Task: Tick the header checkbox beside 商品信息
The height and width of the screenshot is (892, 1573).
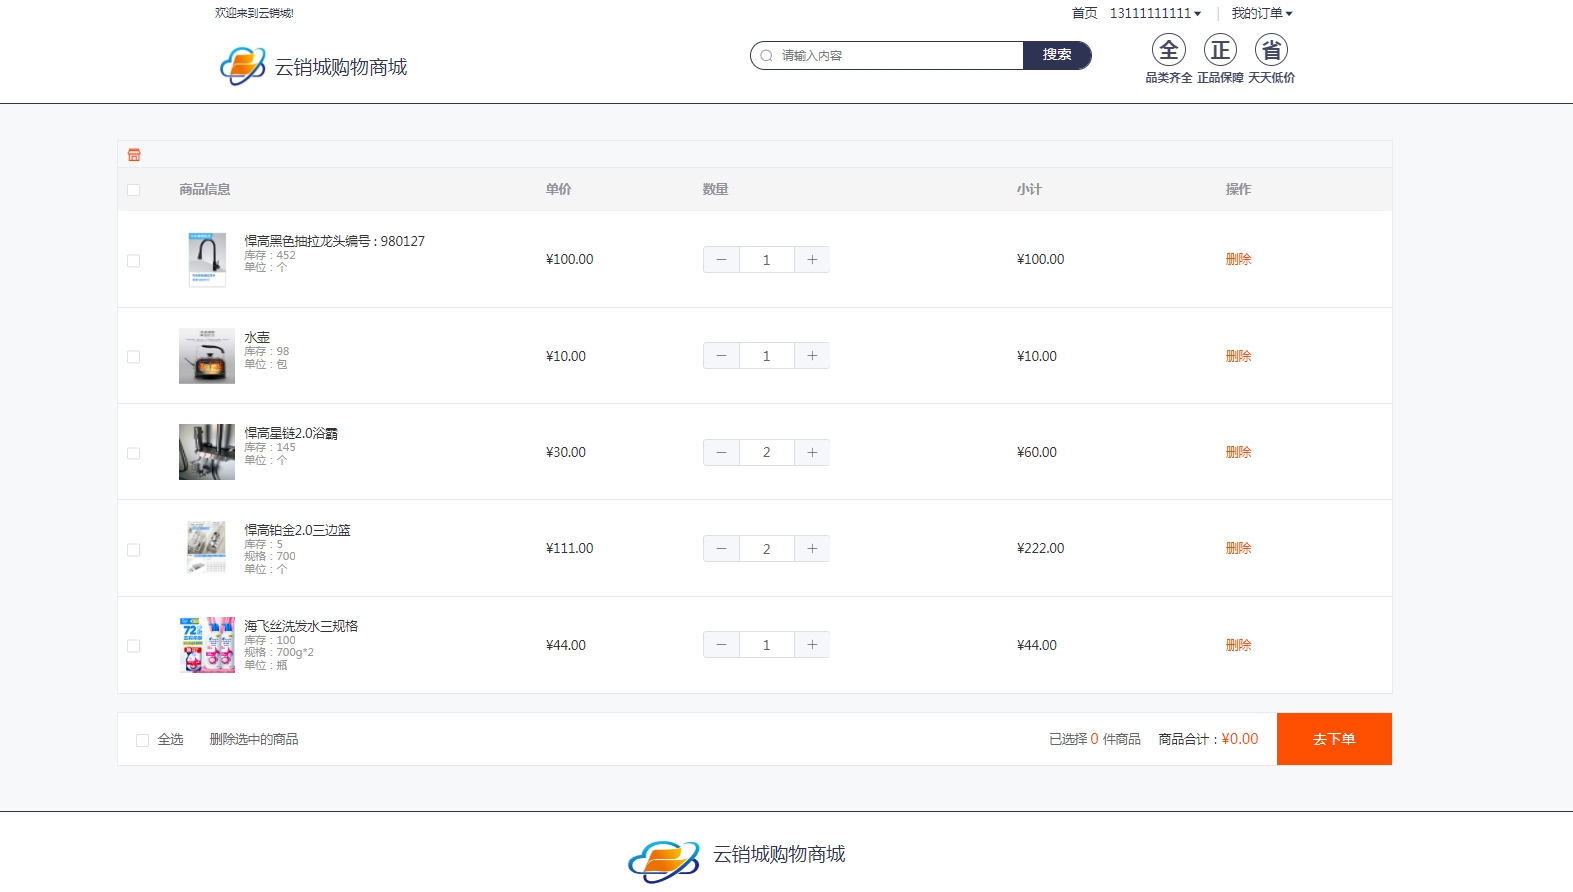Action: 134,190
